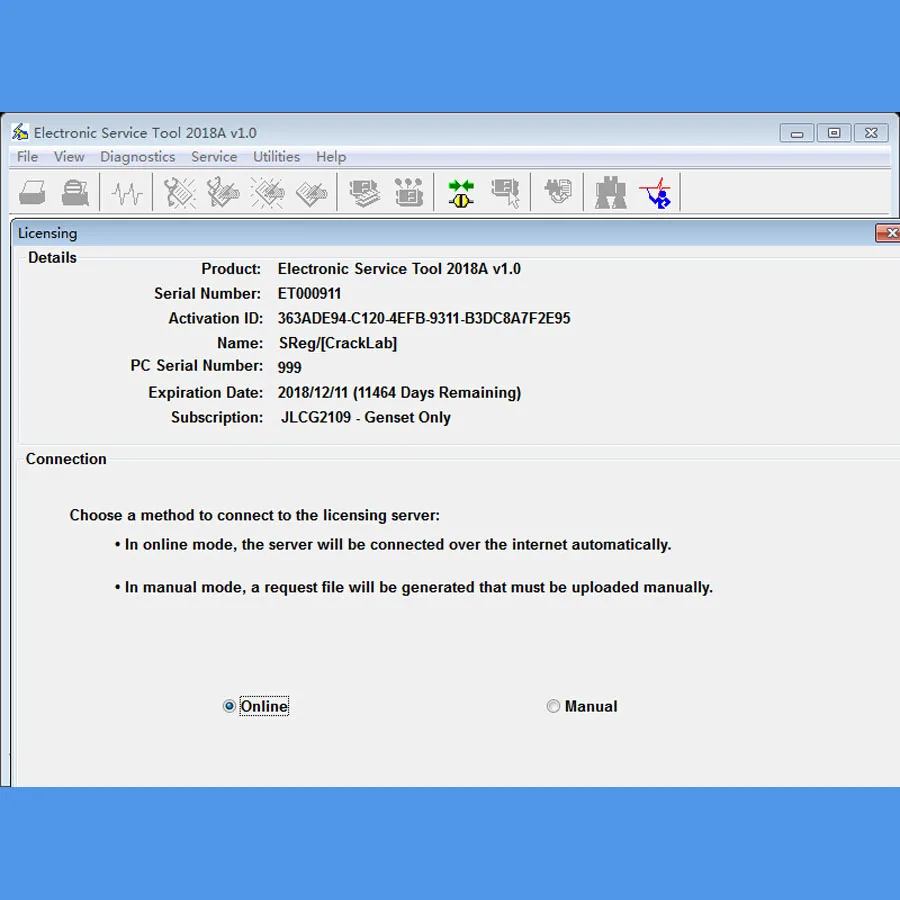Select the Online connection radio button
The image size is (900, 900).
(x=229, y=706)
